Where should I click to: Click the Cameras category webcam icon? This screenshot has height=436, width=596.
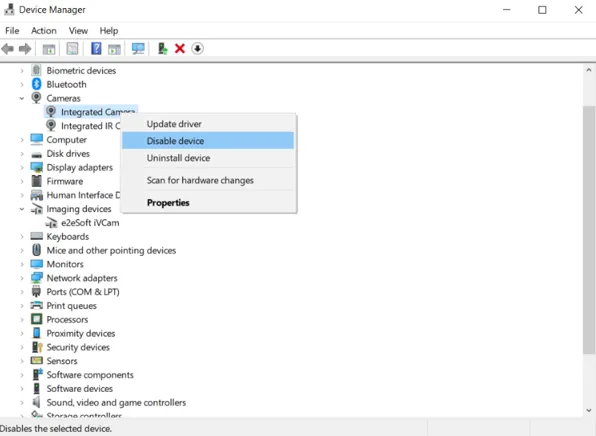point(36,98)
